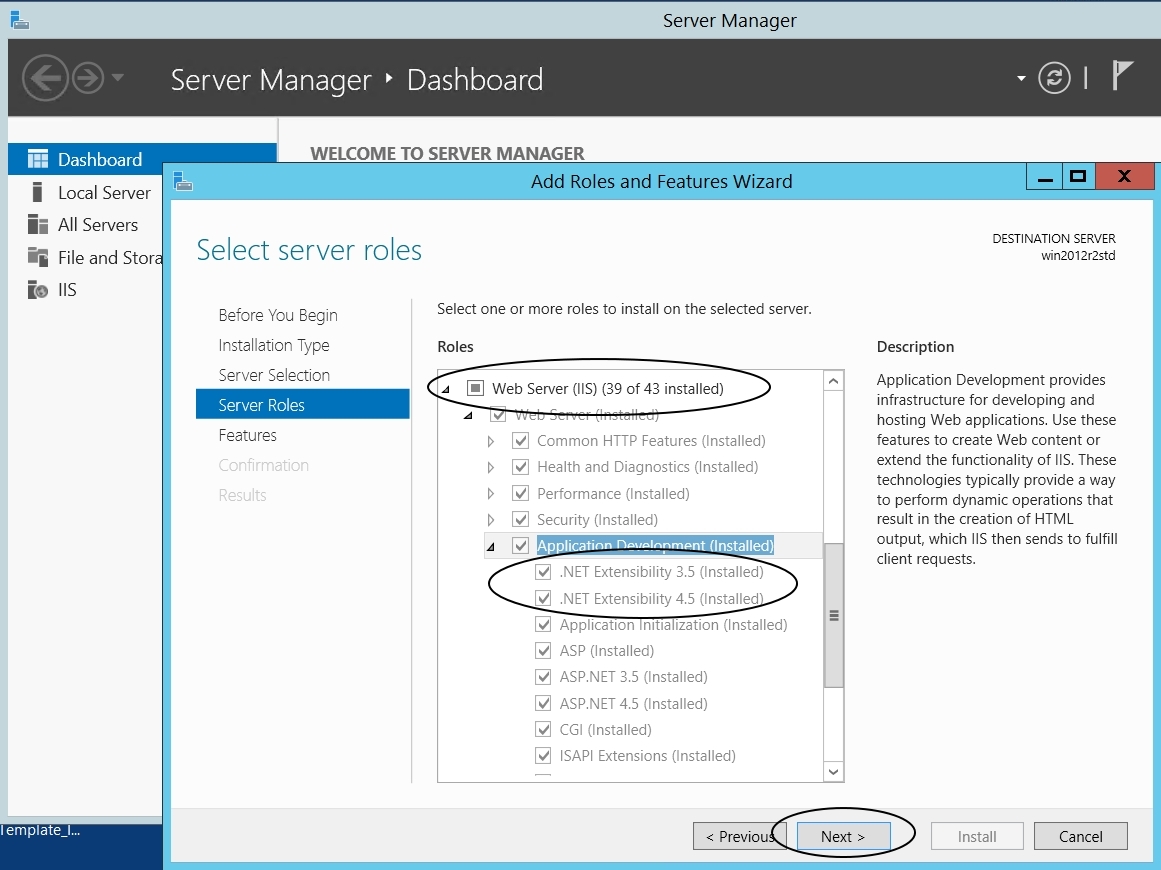
Task: Collapse Application Development node
Action: coord(491,547)
